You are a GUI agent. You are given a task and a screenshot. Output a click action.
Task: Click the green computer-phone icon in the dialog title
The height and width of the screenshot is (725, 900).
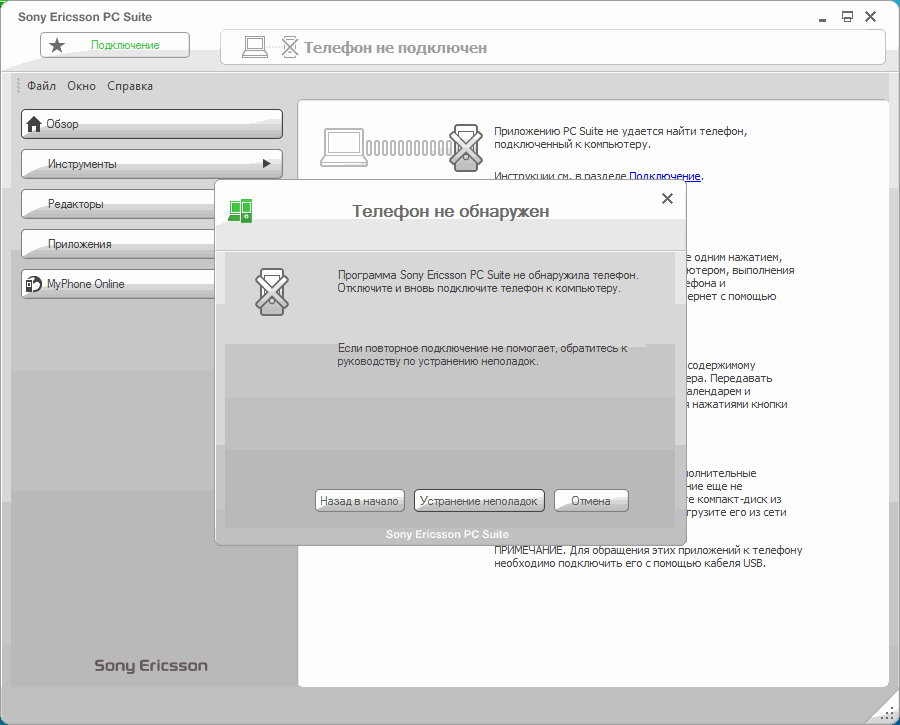[240, 210]
